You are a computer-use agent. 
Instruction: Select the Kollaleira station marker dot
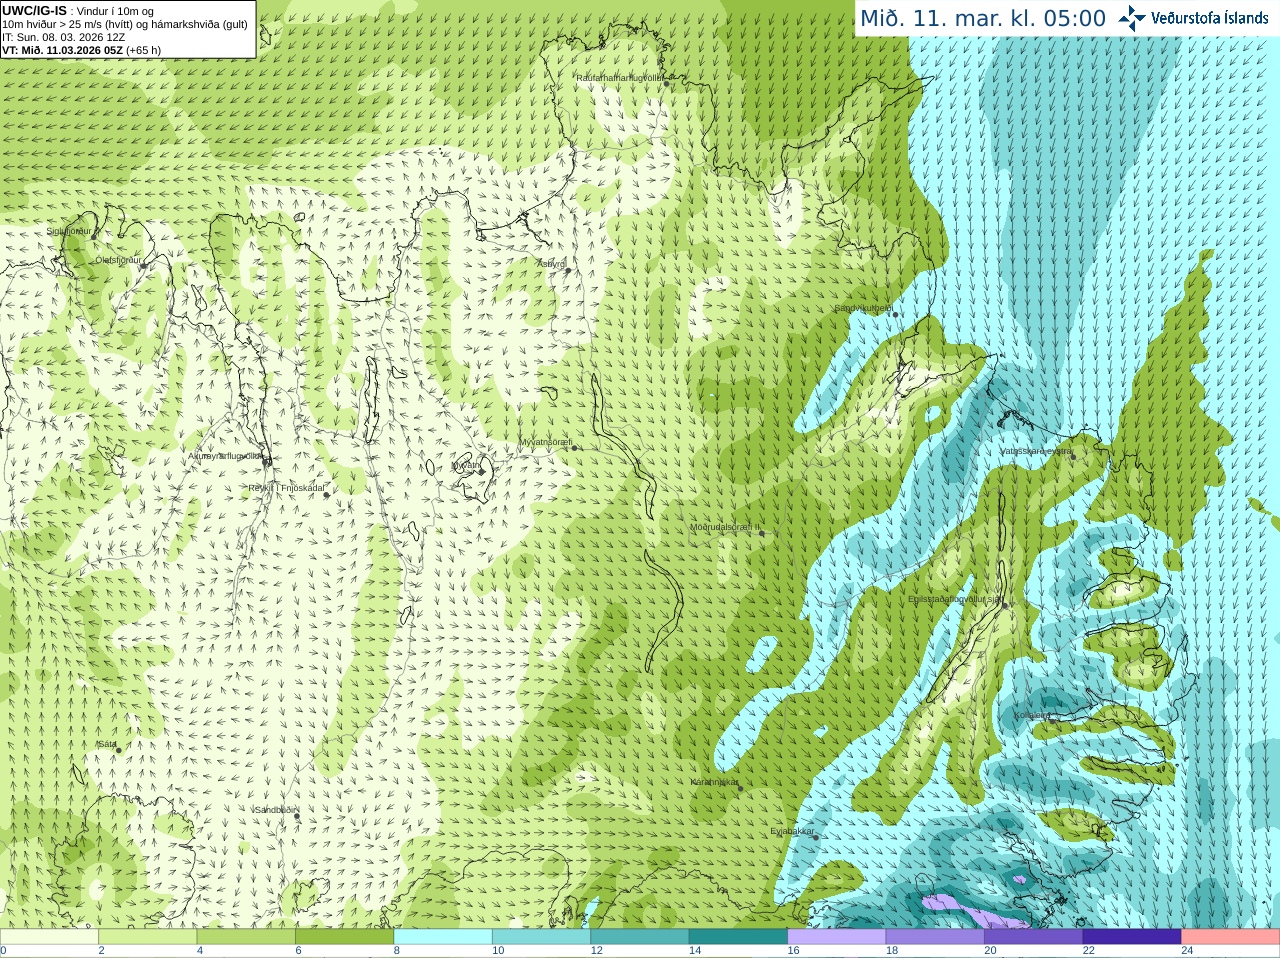tap(1050, 721)
